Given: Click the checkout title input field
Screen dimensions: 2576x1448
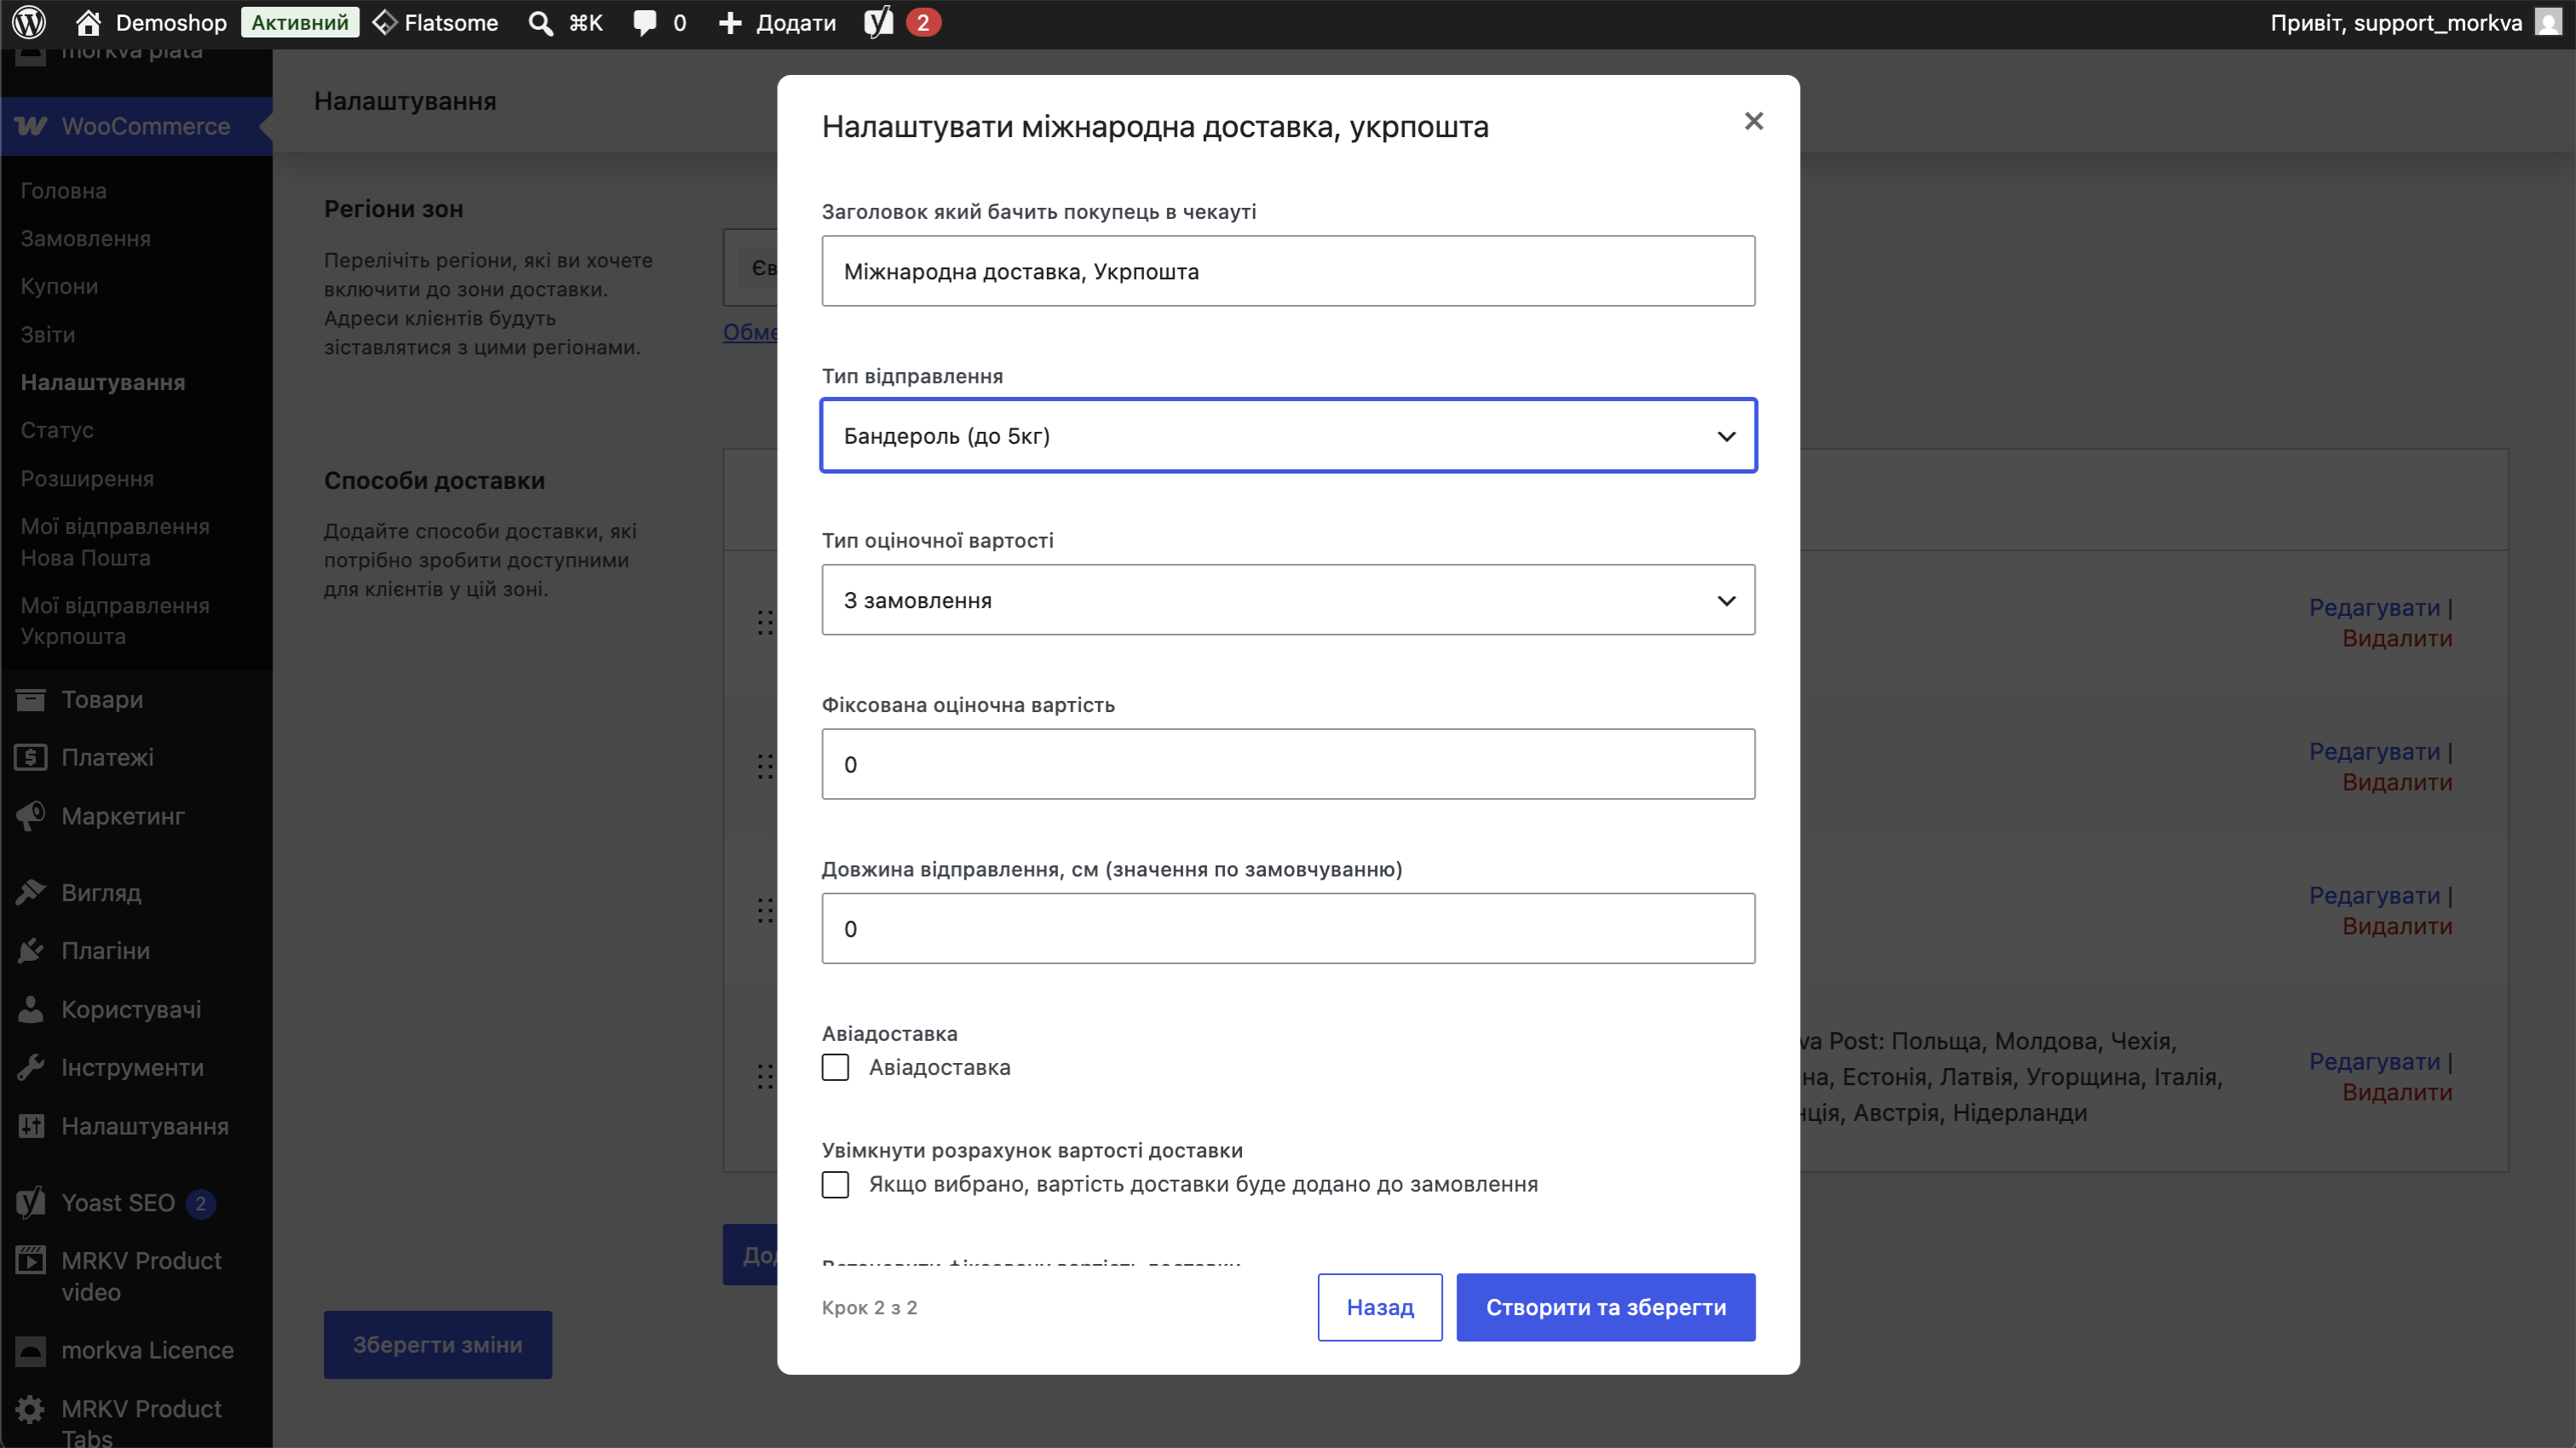Looking at the screenshot, I should [x=1288, y=271].
